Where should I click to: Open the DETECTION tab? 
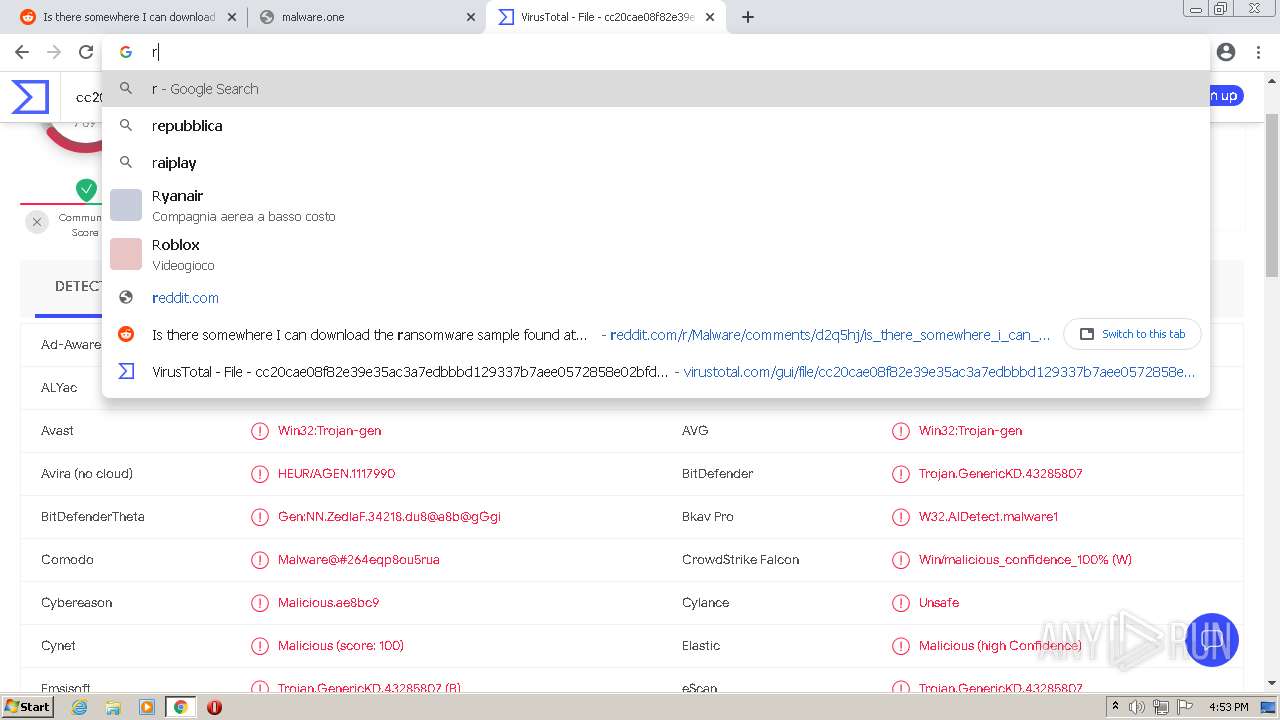[78, 287]
